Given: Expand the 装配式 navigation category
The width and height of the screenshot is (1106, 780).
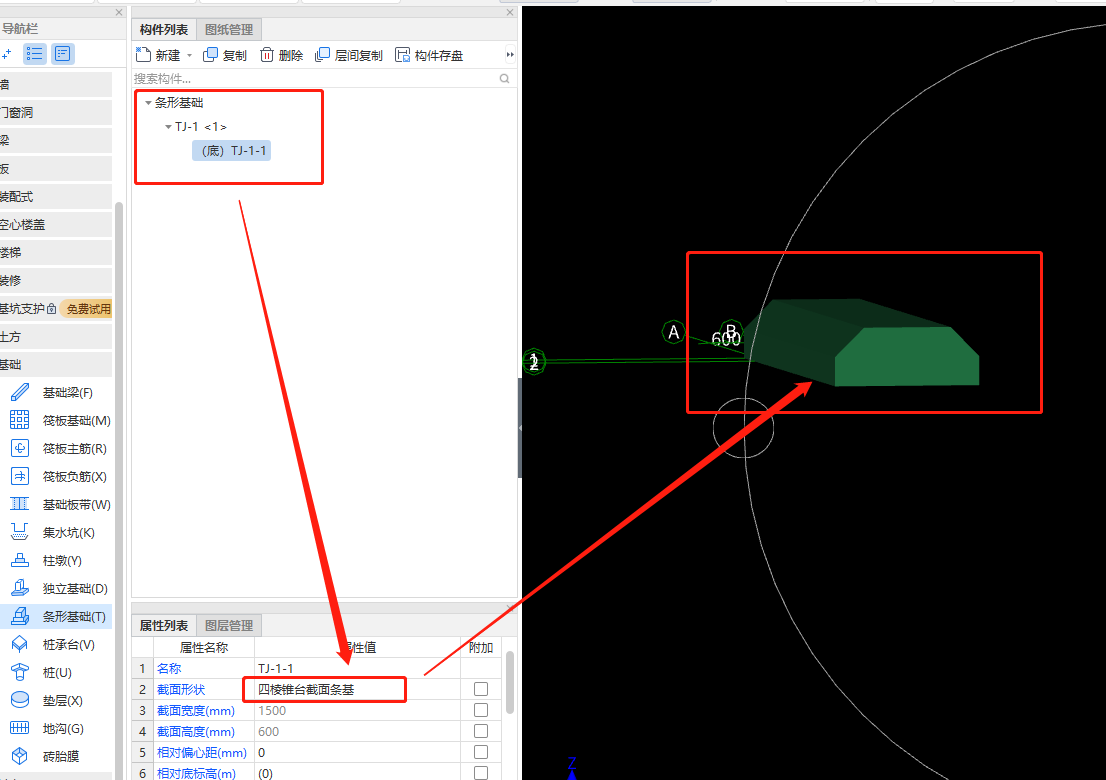Looking at the screenshot, I should tap(56, 197).
